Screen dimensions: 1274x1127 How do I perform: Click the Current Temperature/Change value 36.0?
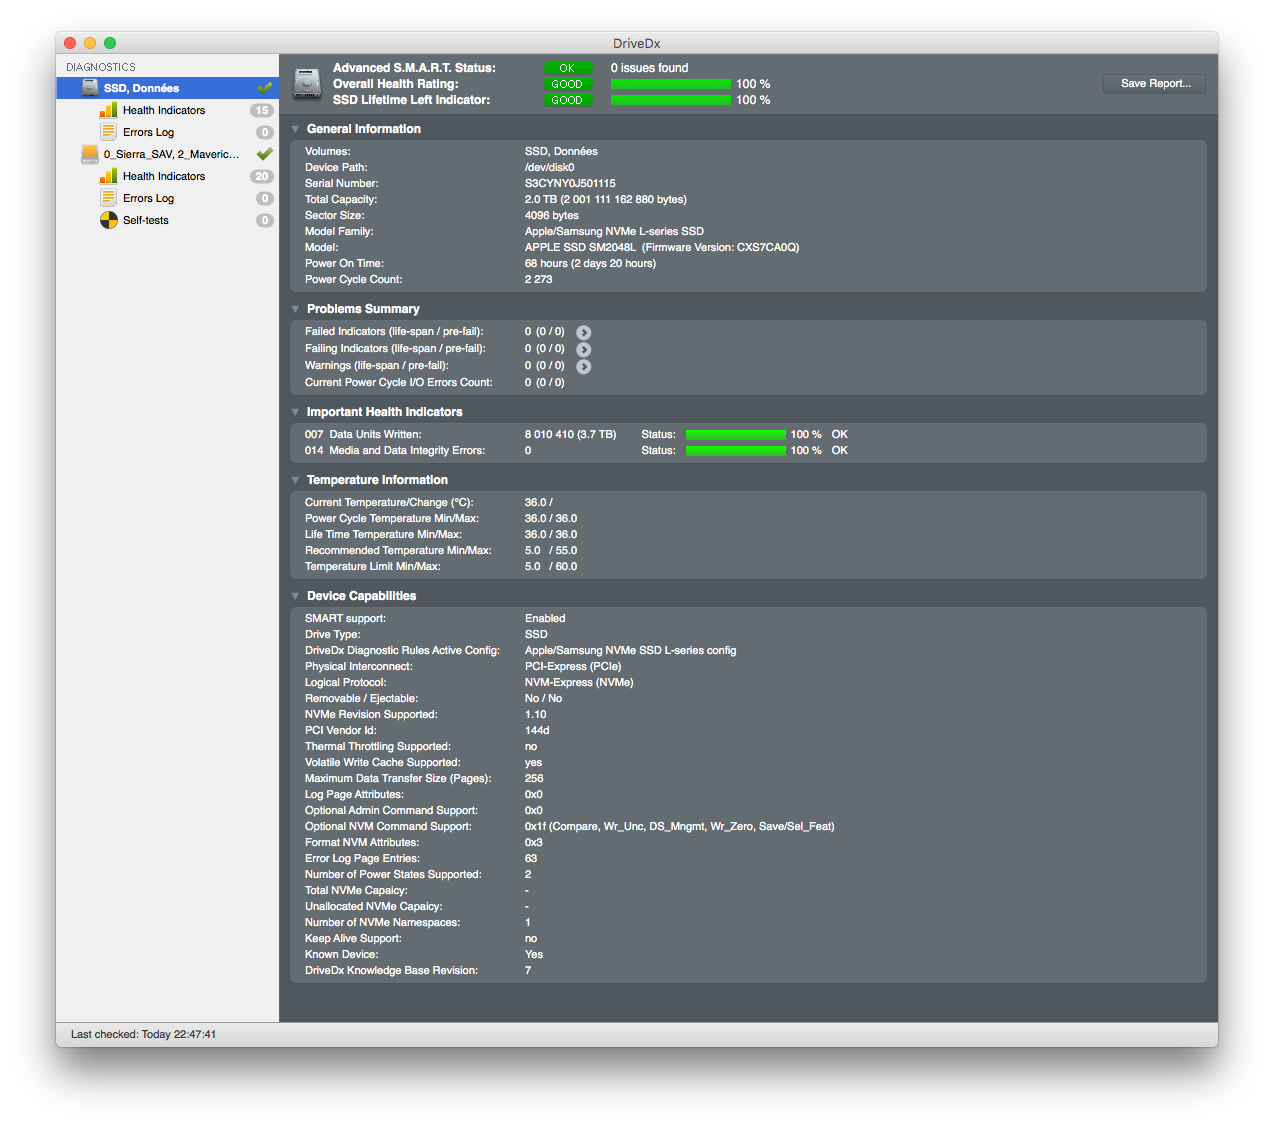538,502
